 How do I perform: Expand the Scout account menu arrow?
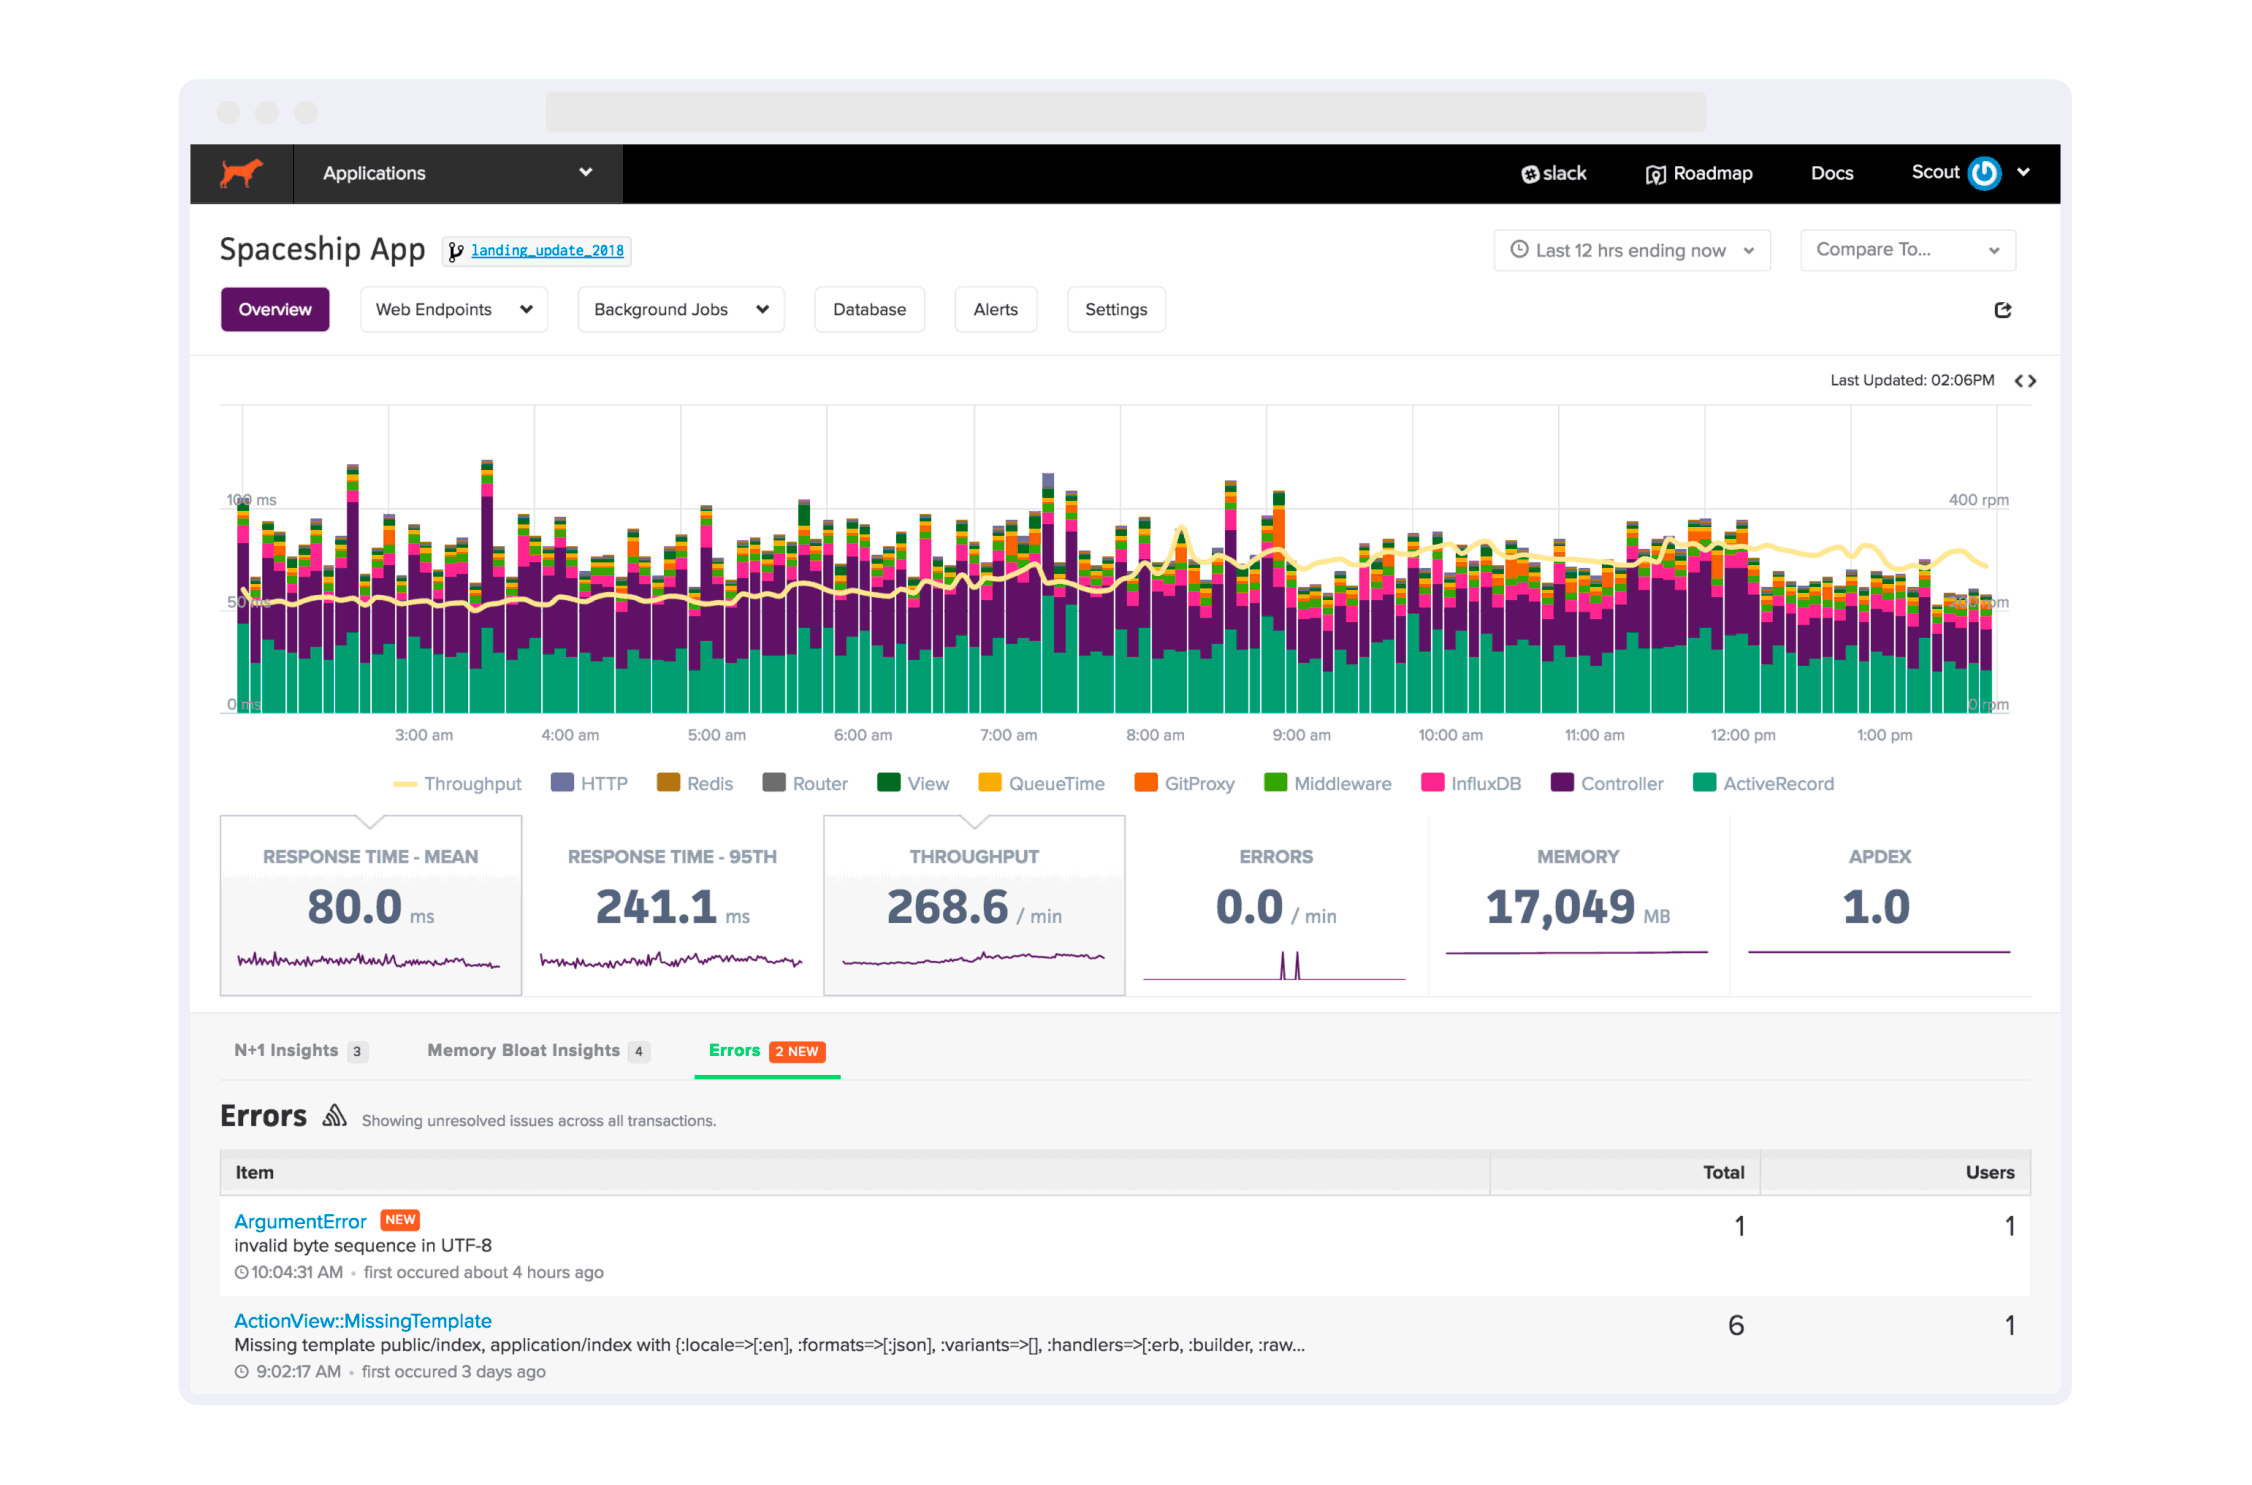2024,172
